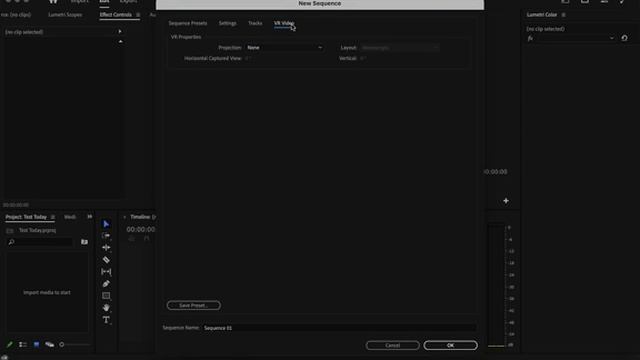This screenshot has height=360, width=640.
Task: Click the Test Today.prproj file name
Action: (37, 231)
